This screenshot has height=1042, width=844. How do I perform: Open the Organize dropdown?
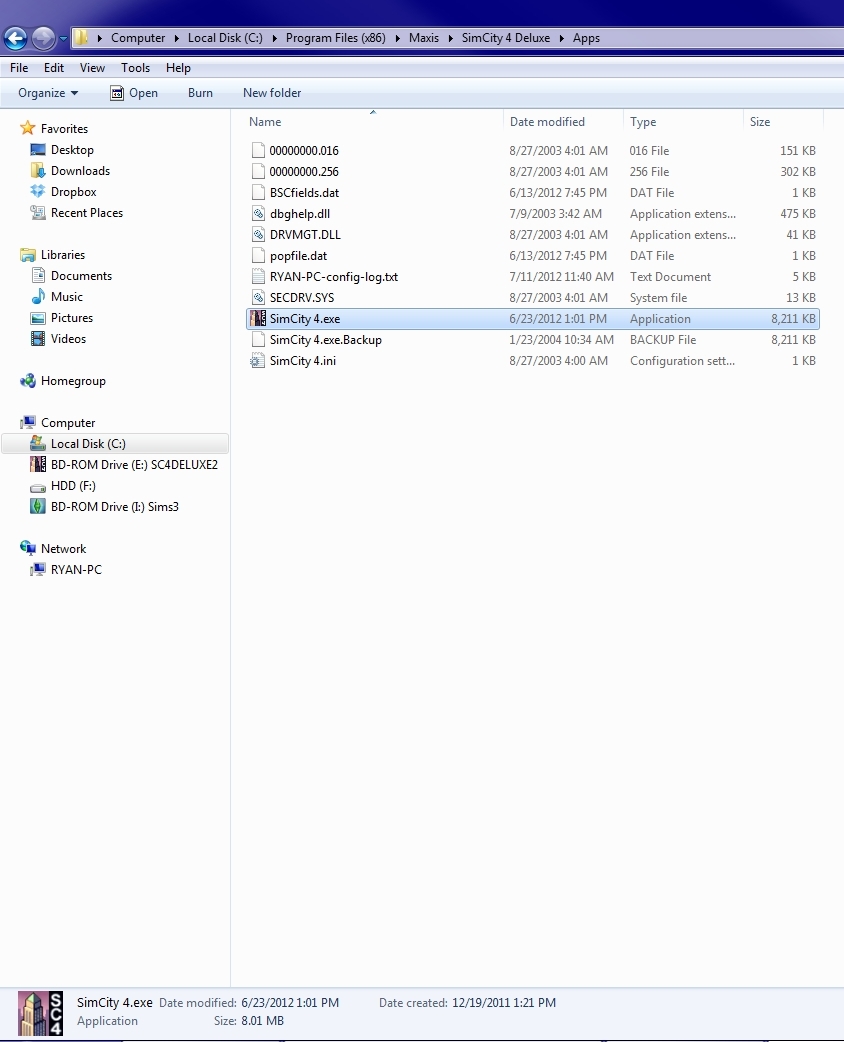[x=48, y=93]
